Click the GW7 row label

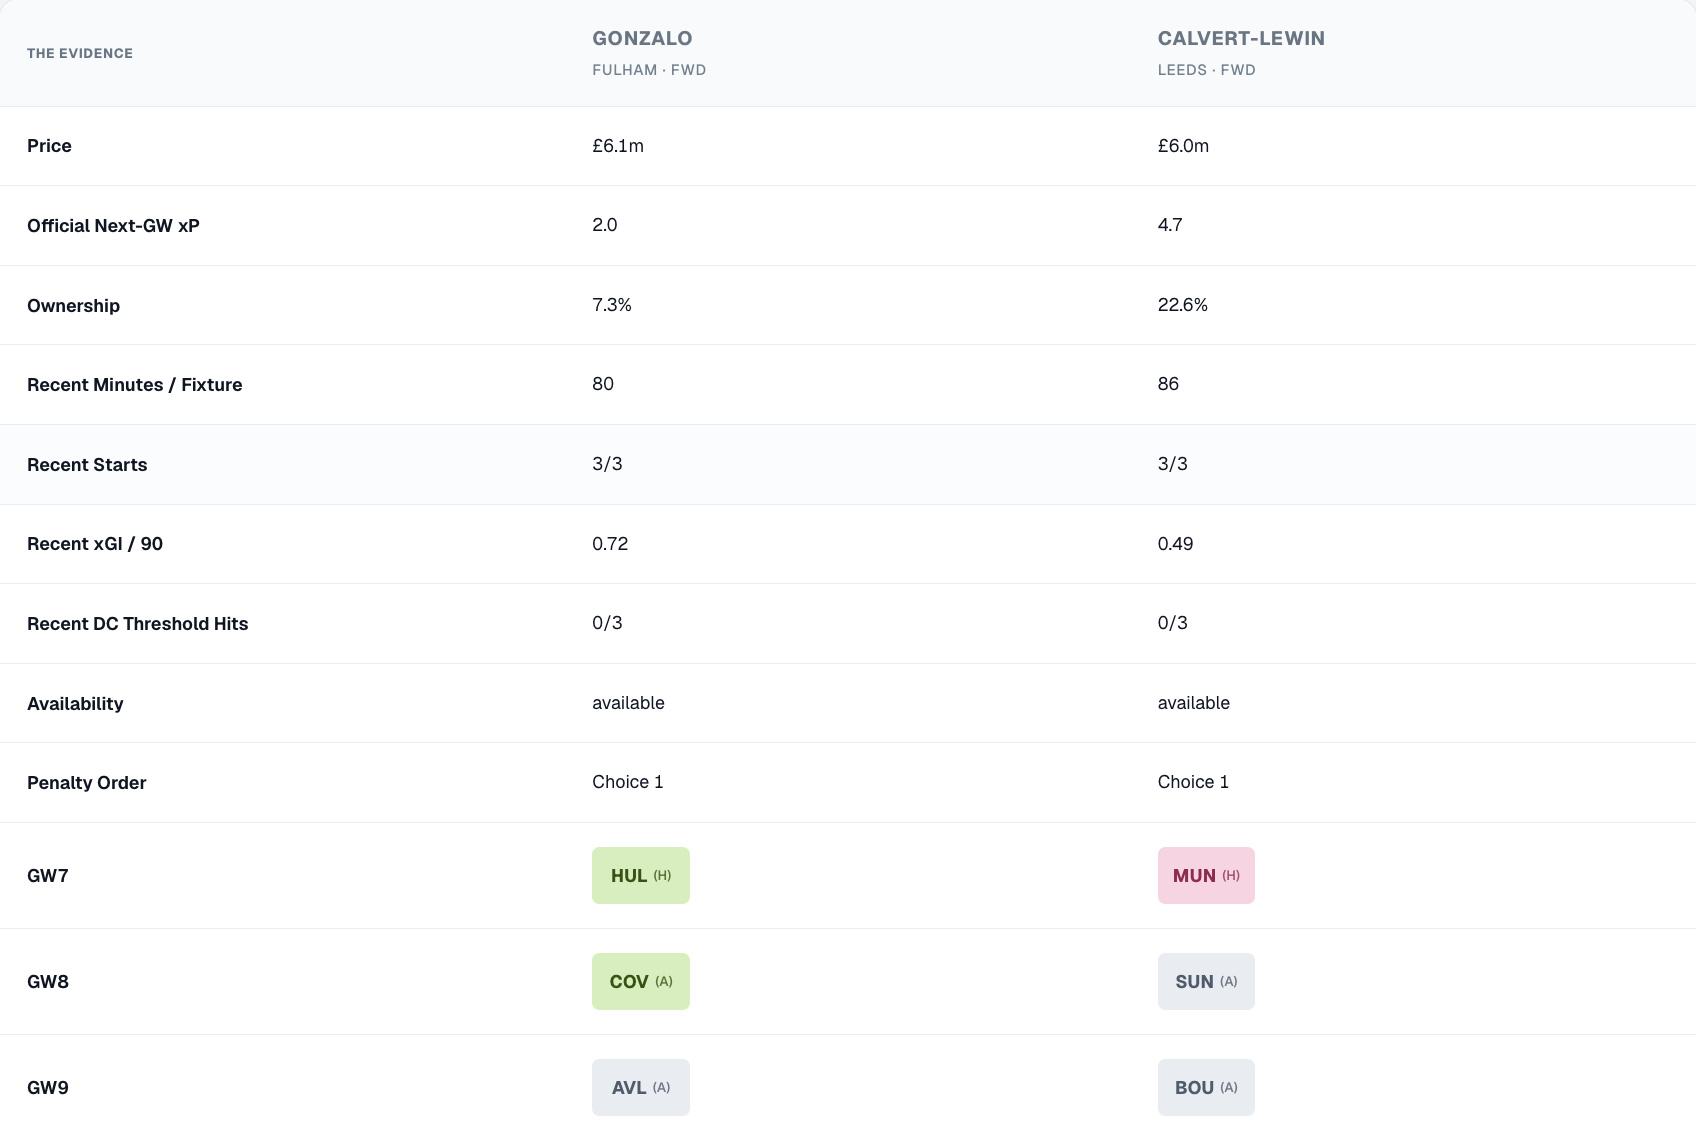click(48, 876)
